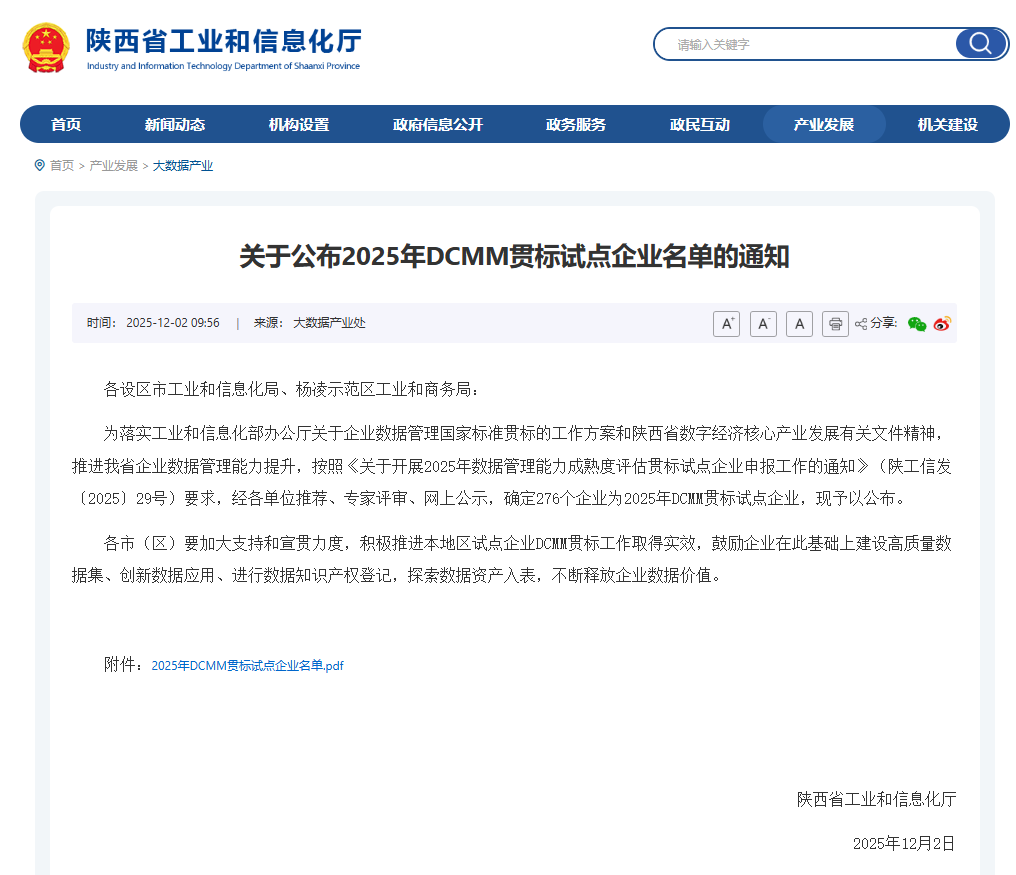Click the national emblem logo
Viewport: 1016px width, 875px height.
[x=46, y=47]
